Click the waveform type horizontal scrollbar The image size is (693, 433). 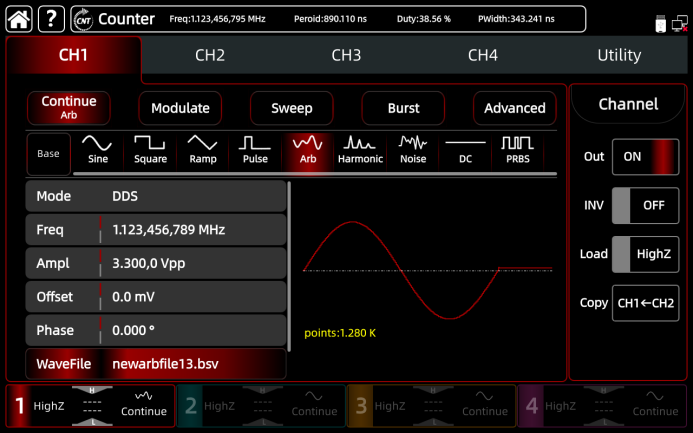pos(315,174)
